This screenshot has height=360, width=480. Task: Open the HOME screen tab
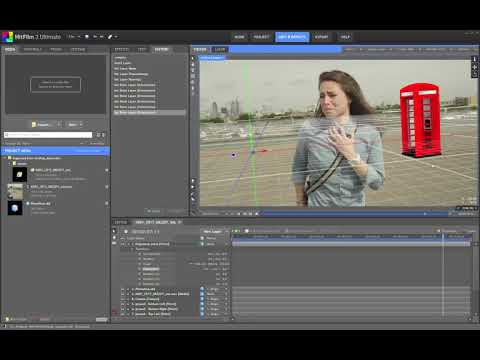coord(239,37)
